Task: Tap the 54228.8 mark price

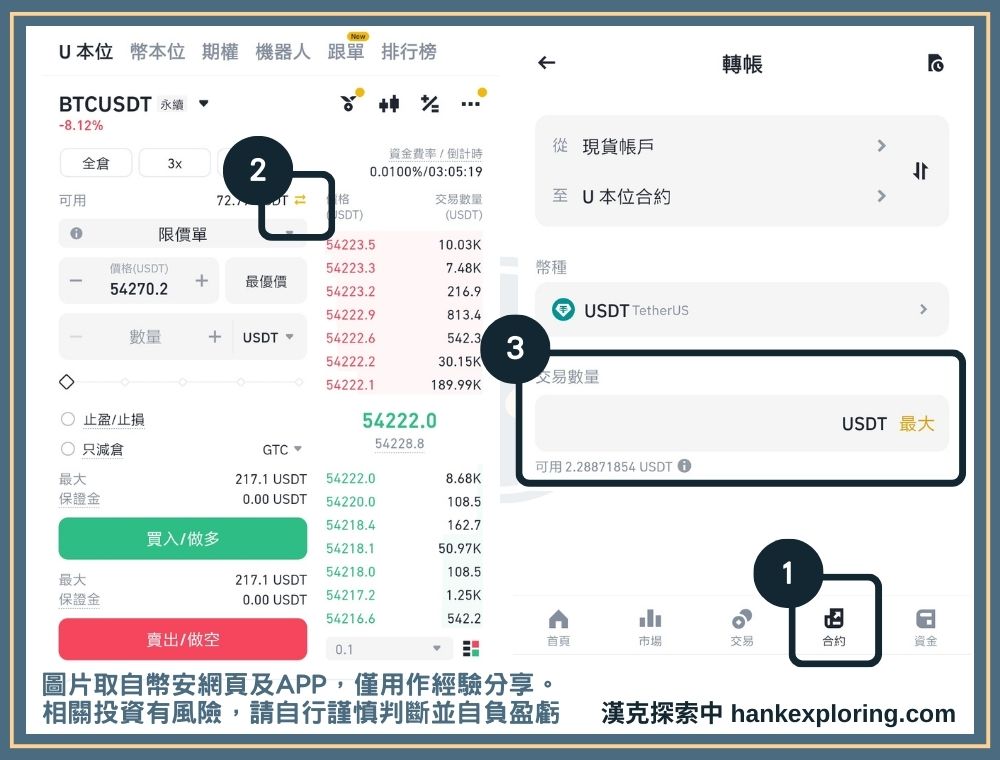Action: coord(399,444)
